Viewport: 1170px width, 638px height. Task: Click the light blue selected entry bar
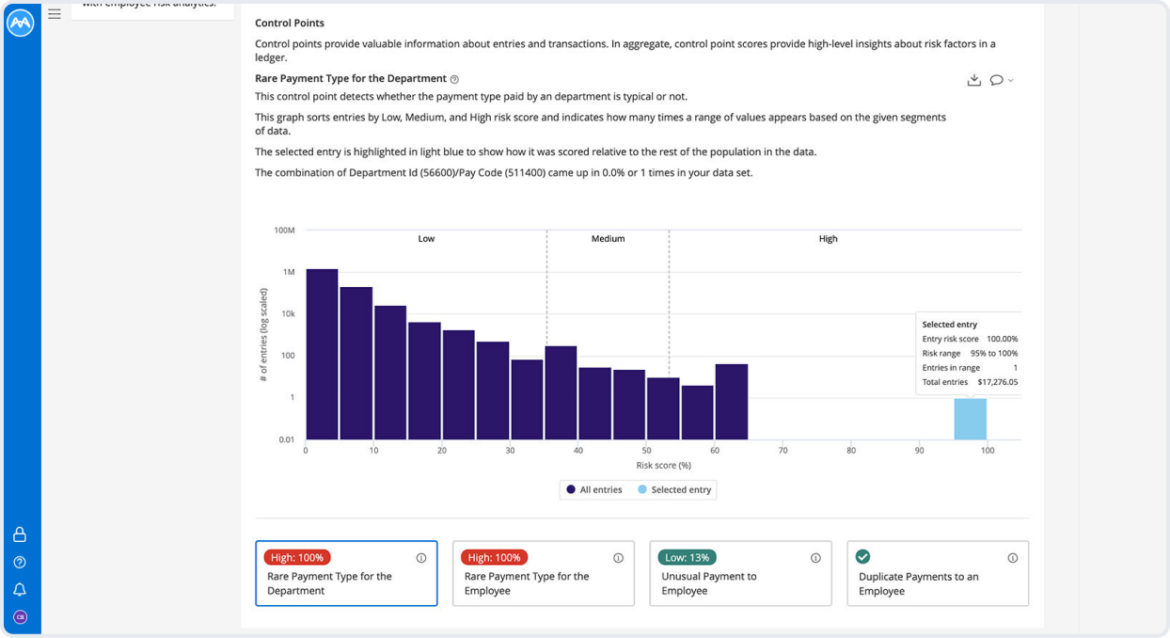(x=969, y=420)
